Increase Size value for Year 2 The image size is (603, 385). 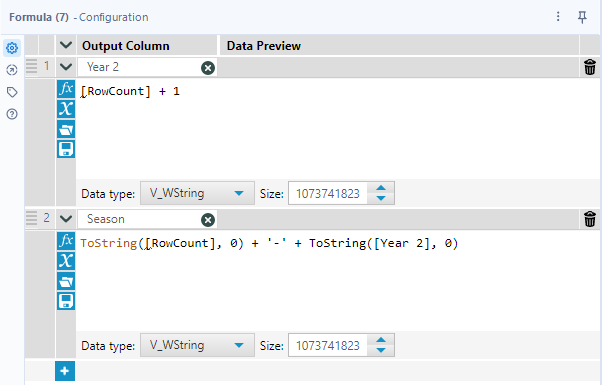tap(381, 188)
